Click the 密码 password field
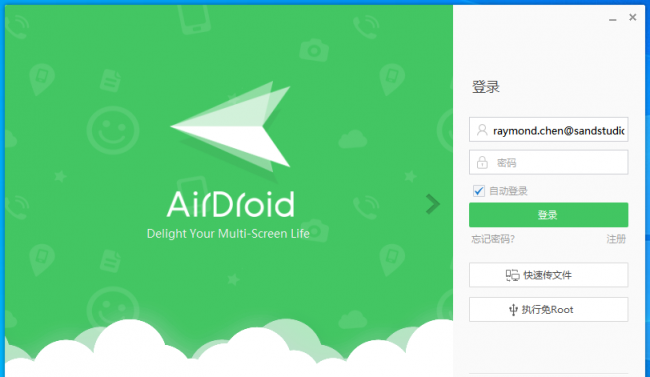Image resolution: width=650 pixels, height=377 pixels. pos(548,162)
